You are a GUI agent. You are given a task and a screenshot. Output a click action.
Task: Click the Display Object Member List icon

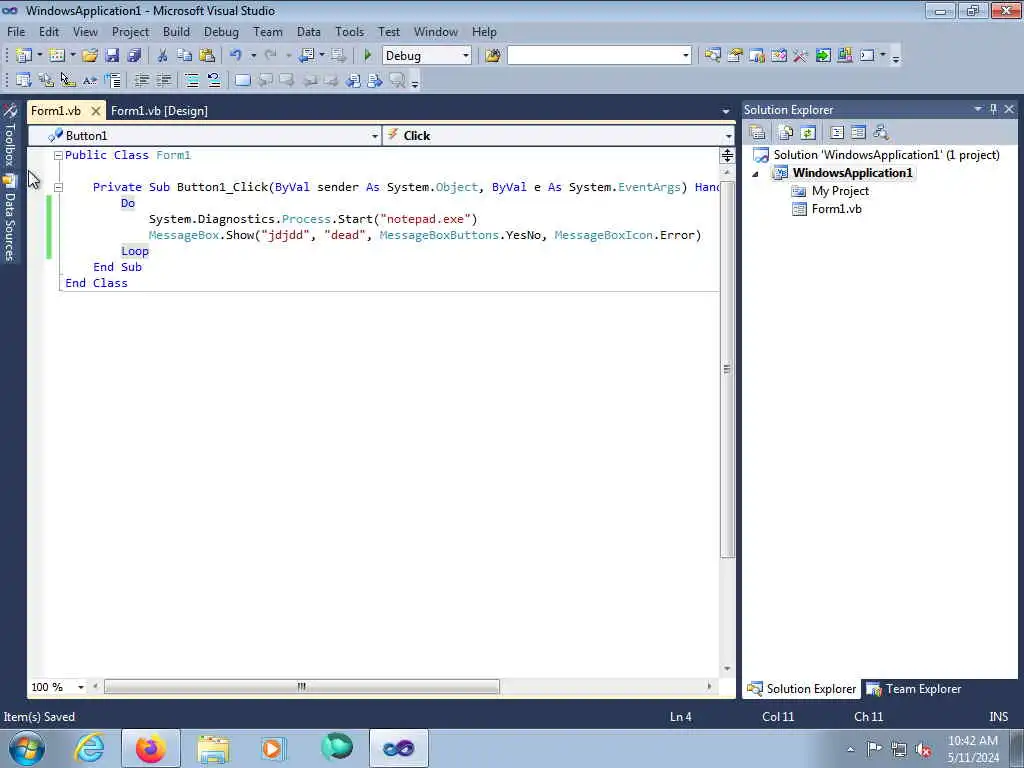24,80
